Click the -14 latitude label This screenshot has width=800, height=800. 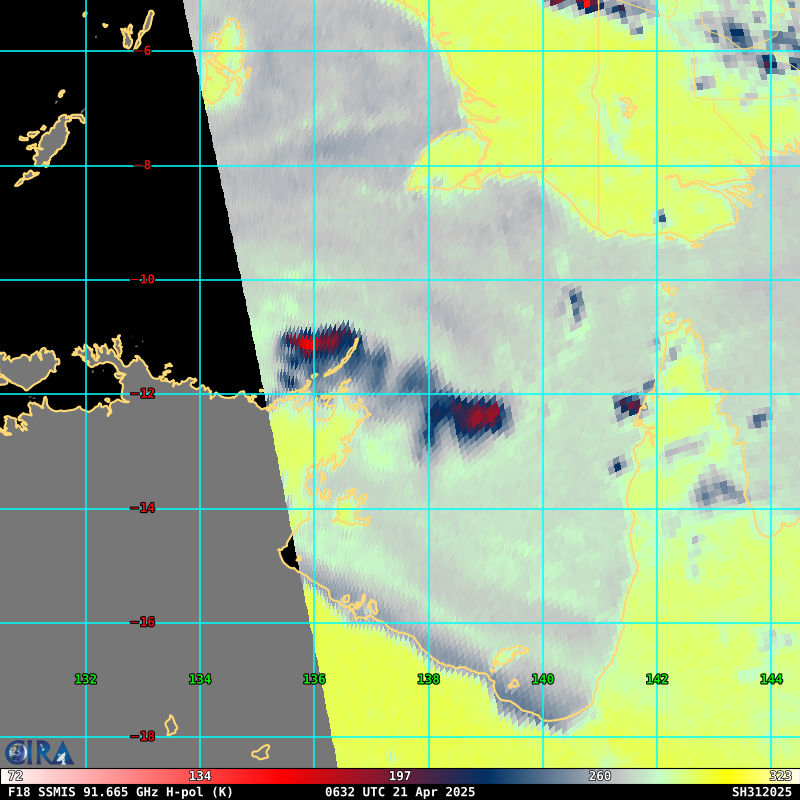[146, 508]
